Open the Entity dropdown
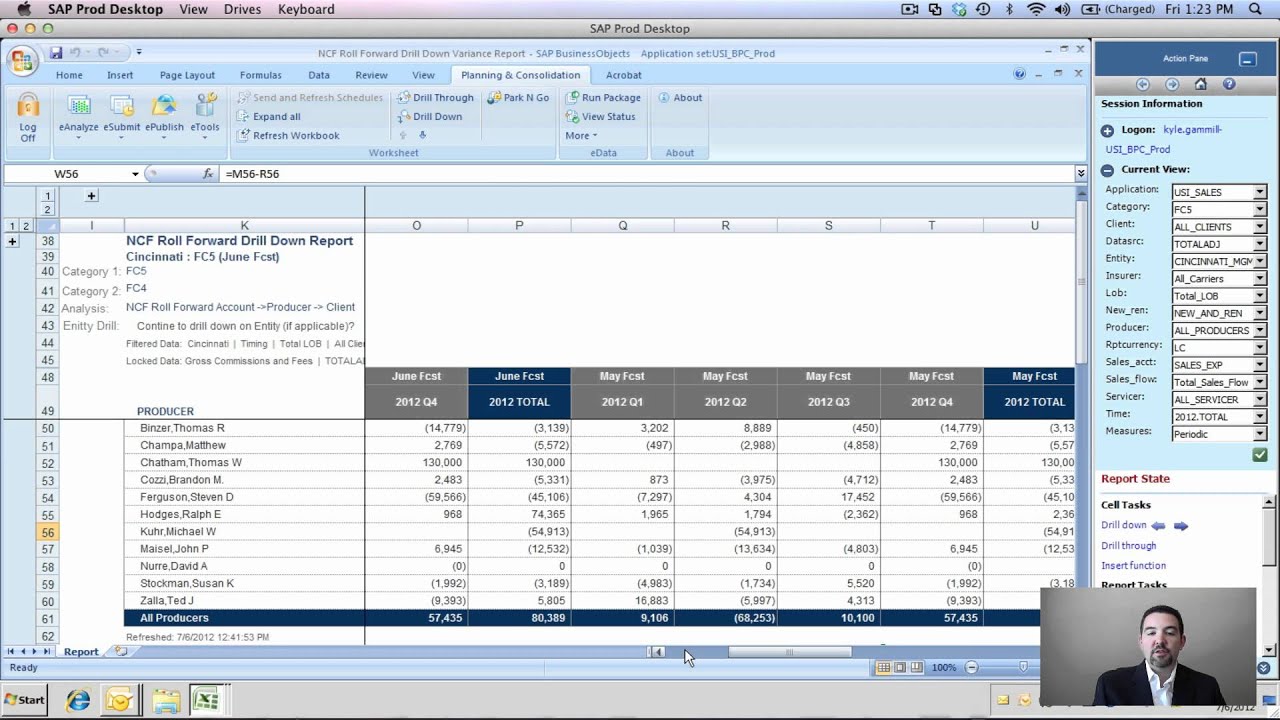Image resolution: width=1280 pixels, height=720 pixels. (1259, 261)
